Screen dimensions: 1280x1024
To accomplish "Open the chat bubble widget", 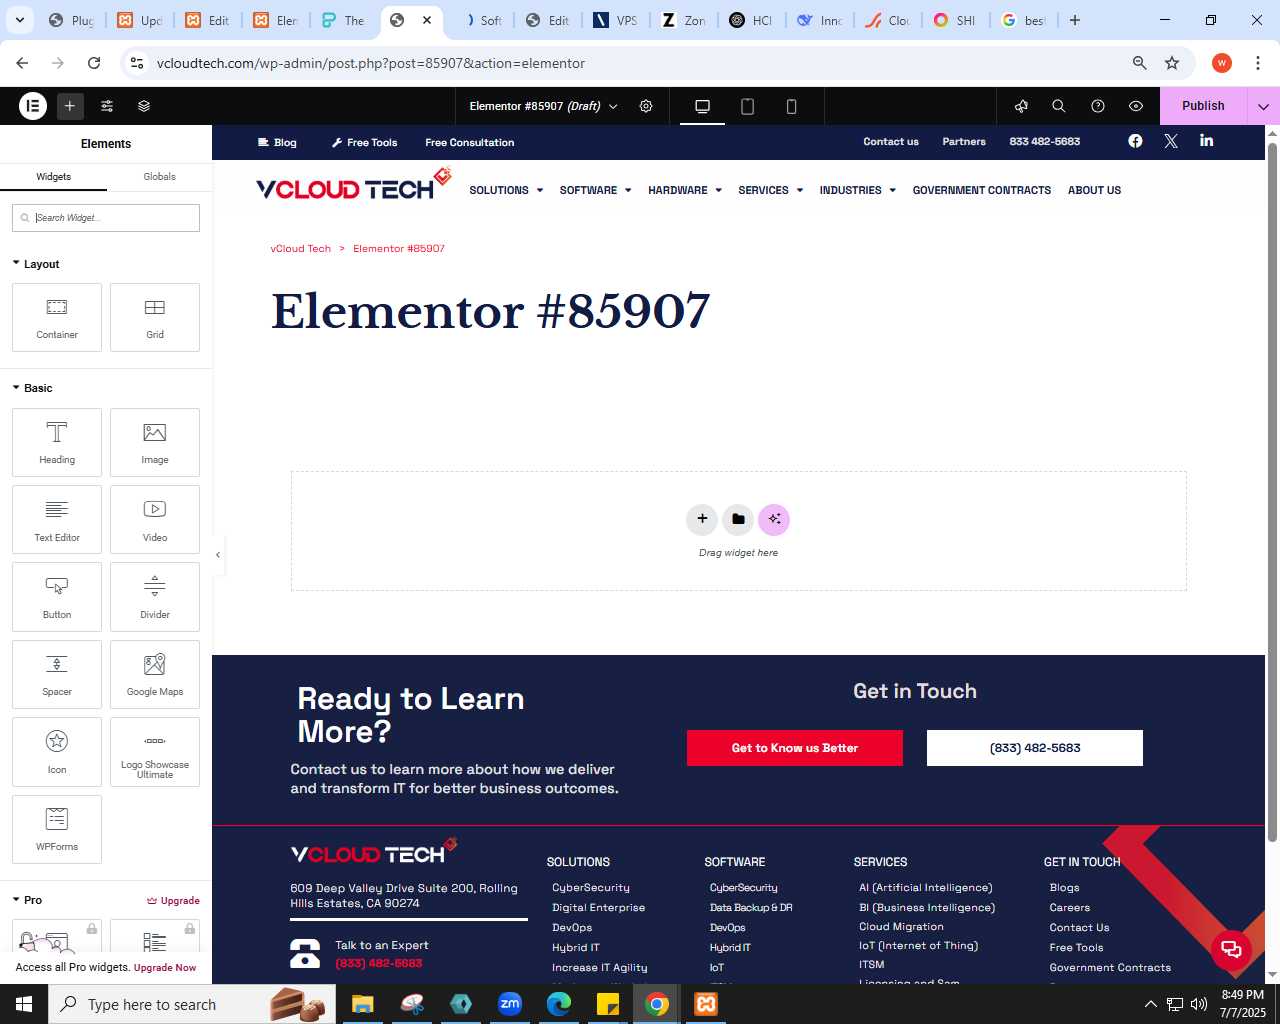I will coord(1232,949).
